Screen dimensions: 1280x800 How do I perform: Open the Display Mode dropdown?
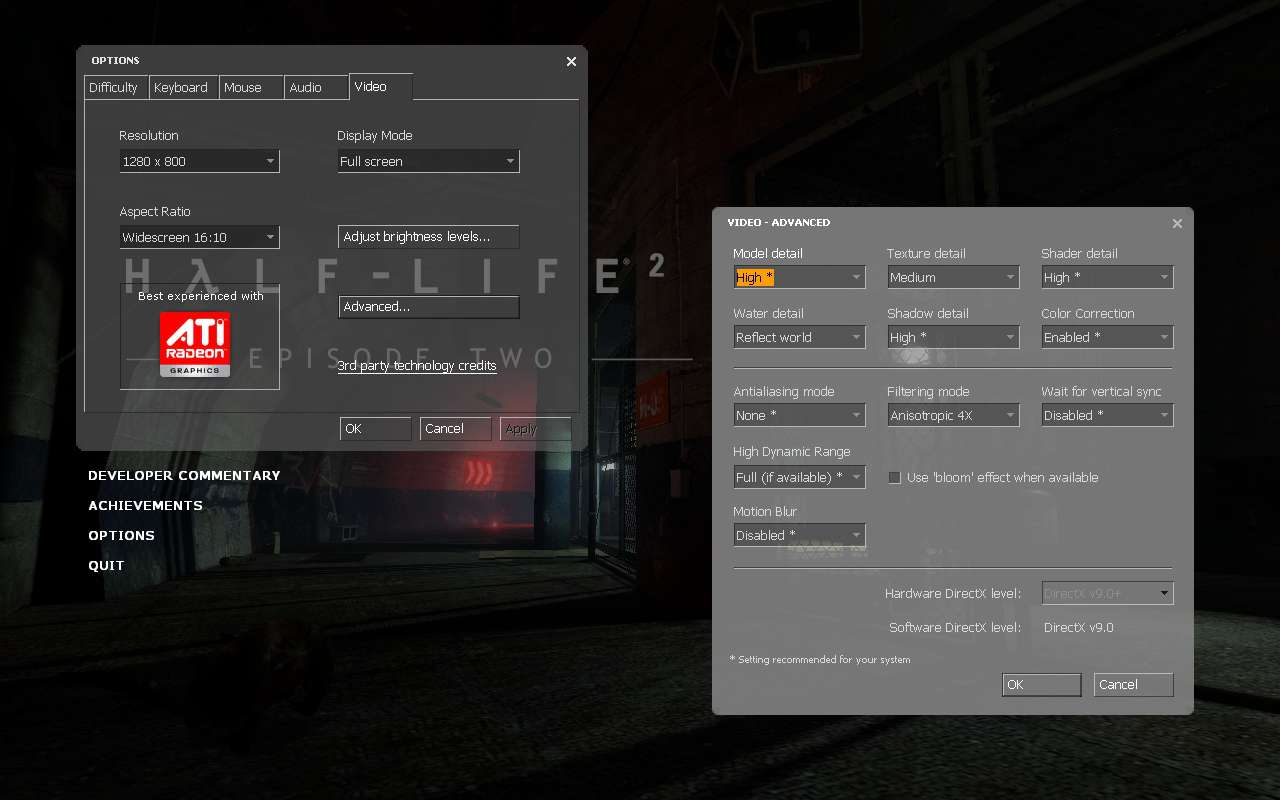pos(428,161)
